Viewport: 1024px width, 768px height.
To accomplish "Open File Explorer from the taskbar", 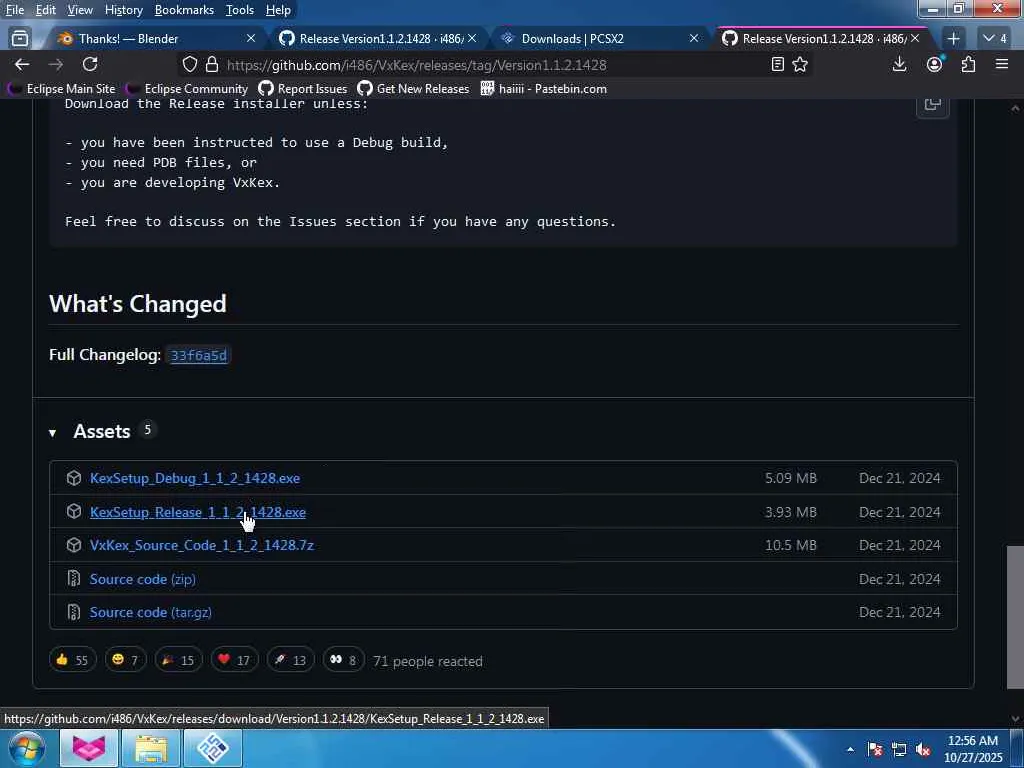I will (151, 748).
